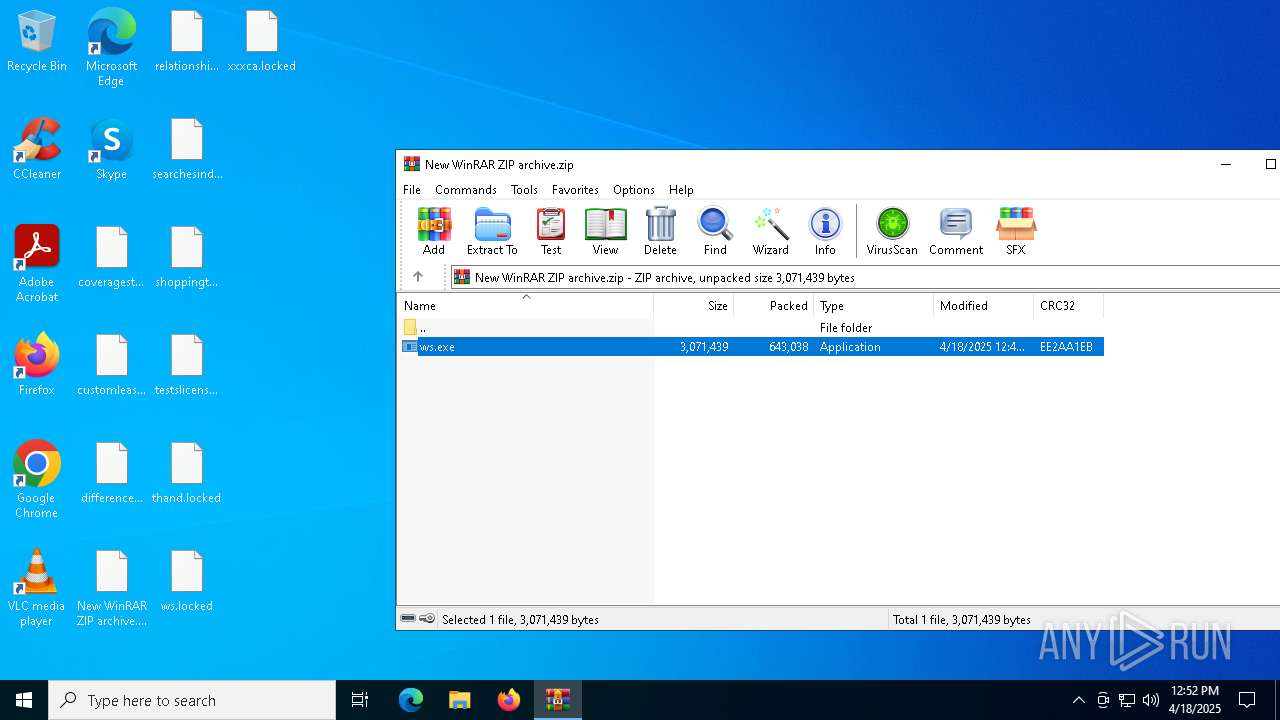
Task: Select the CCleaner desktop shortcut
Action: coord(37,150)
